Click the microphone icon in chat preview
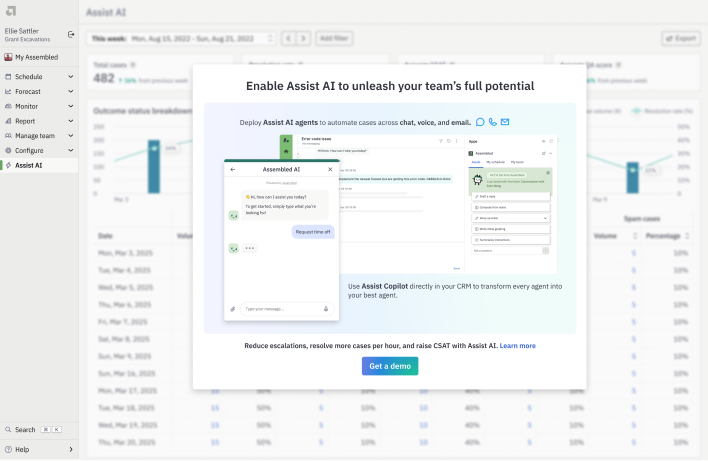 coord(326,309)
